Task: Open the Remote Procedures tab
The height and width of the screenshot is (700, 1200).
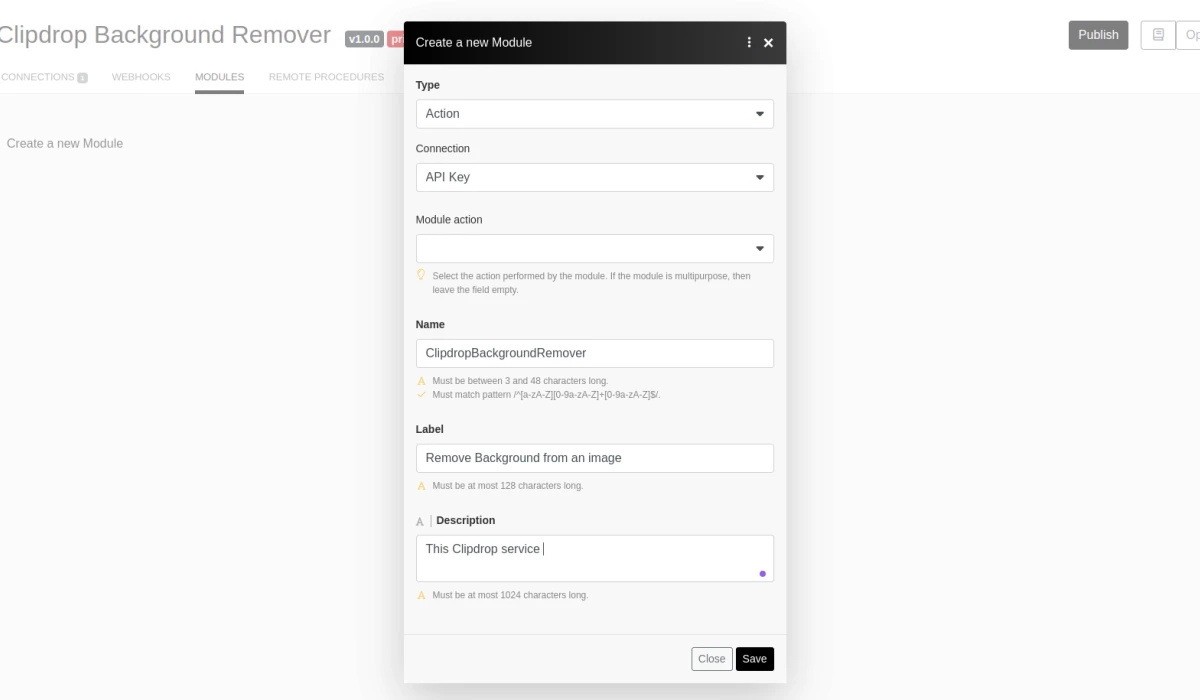Action: coord(326,76)
